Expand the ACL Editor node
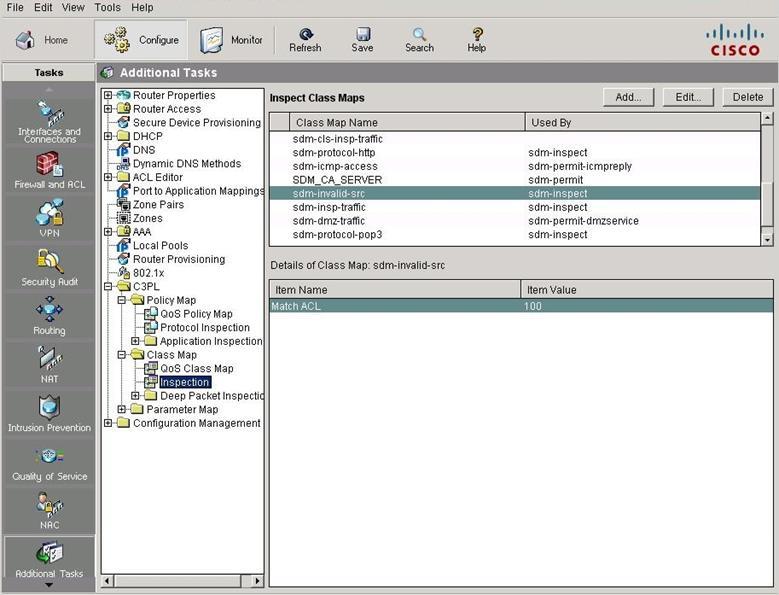 (x=108, y=177)
